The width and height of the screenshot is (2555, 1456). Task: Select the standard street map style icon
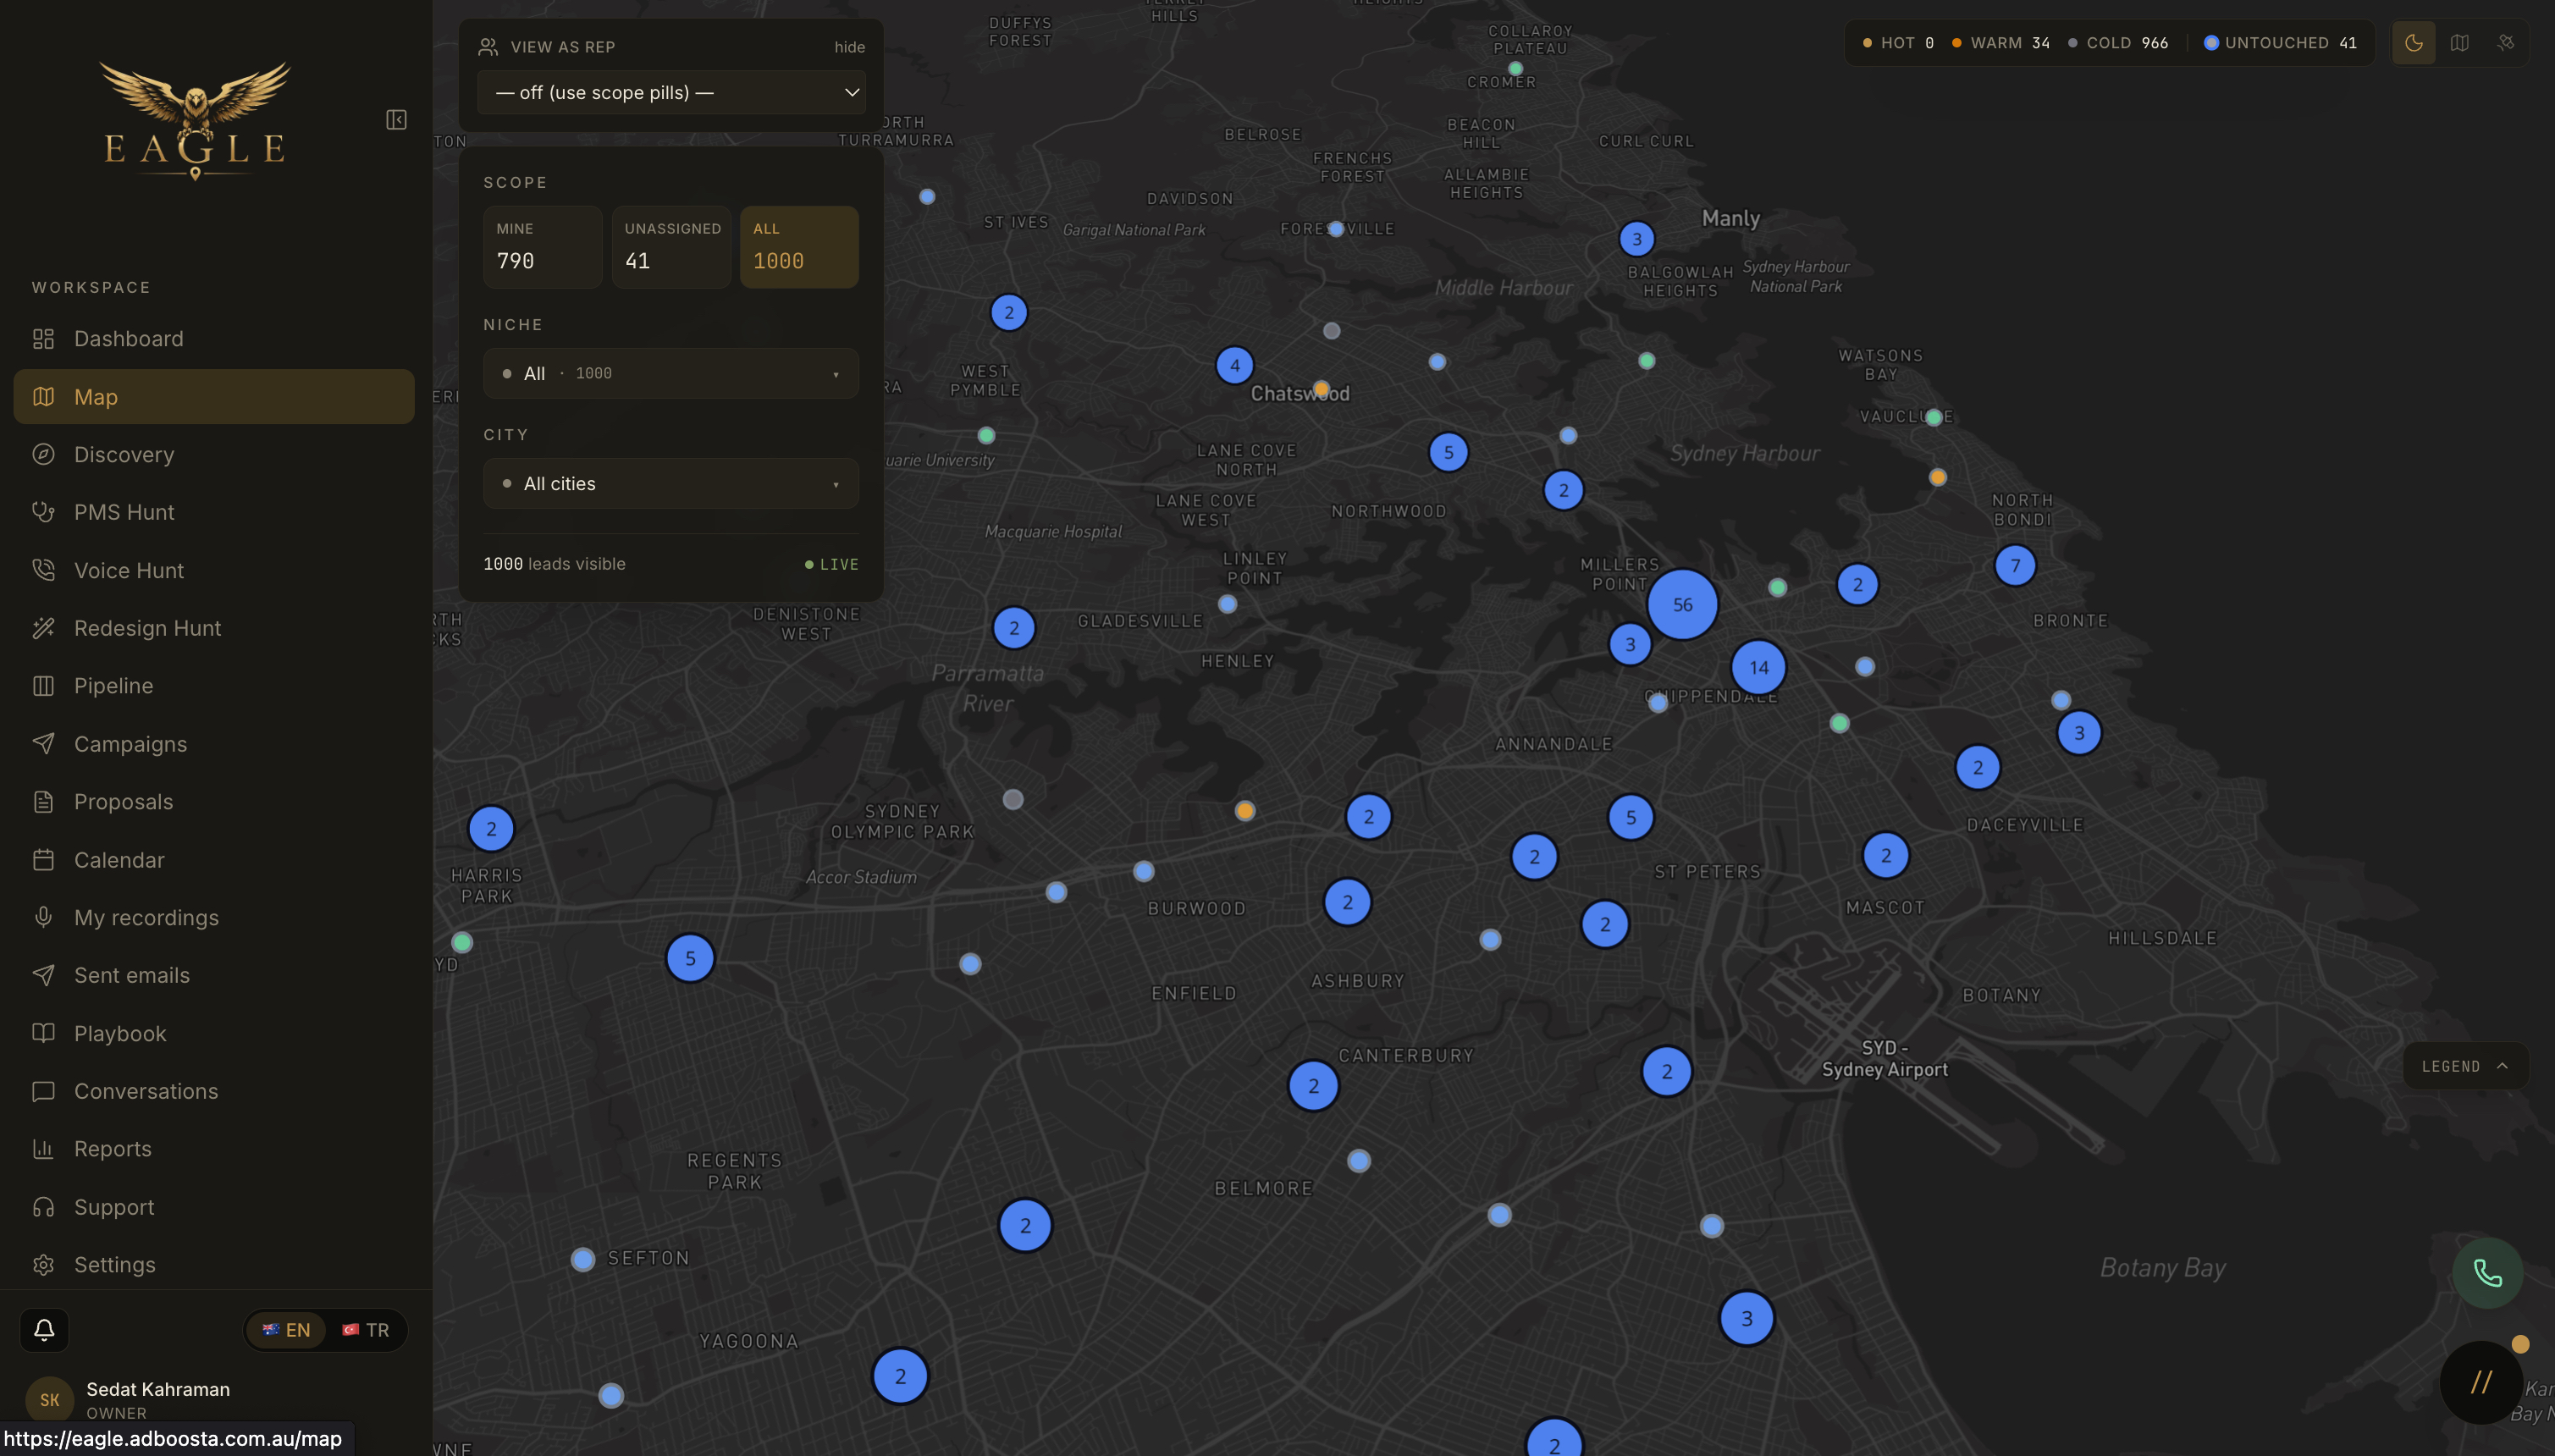2459,43
